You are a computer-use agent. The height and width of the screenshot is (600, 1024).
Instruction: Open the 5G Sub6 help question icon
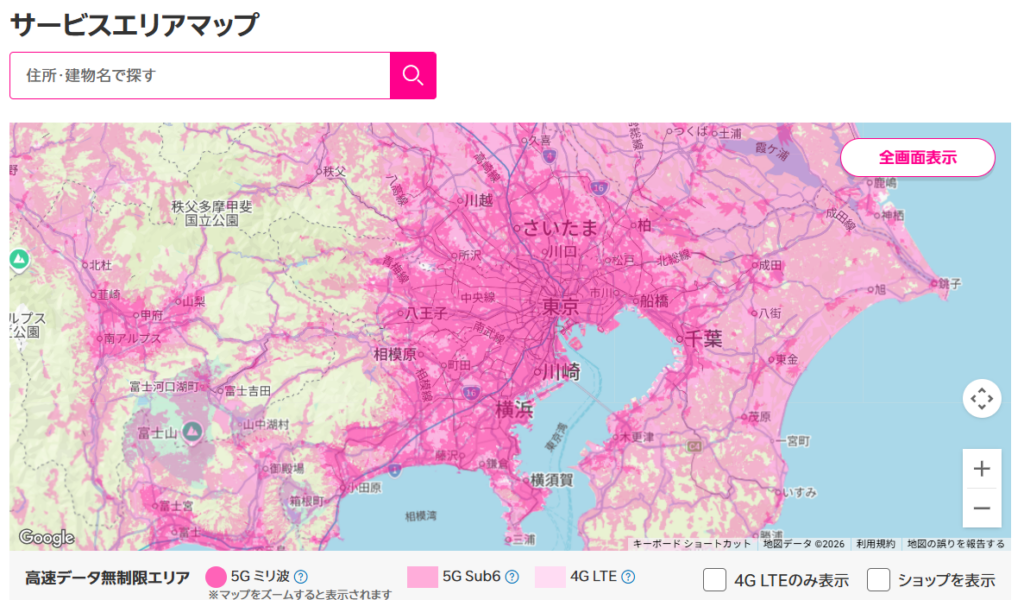coord(513,576)
